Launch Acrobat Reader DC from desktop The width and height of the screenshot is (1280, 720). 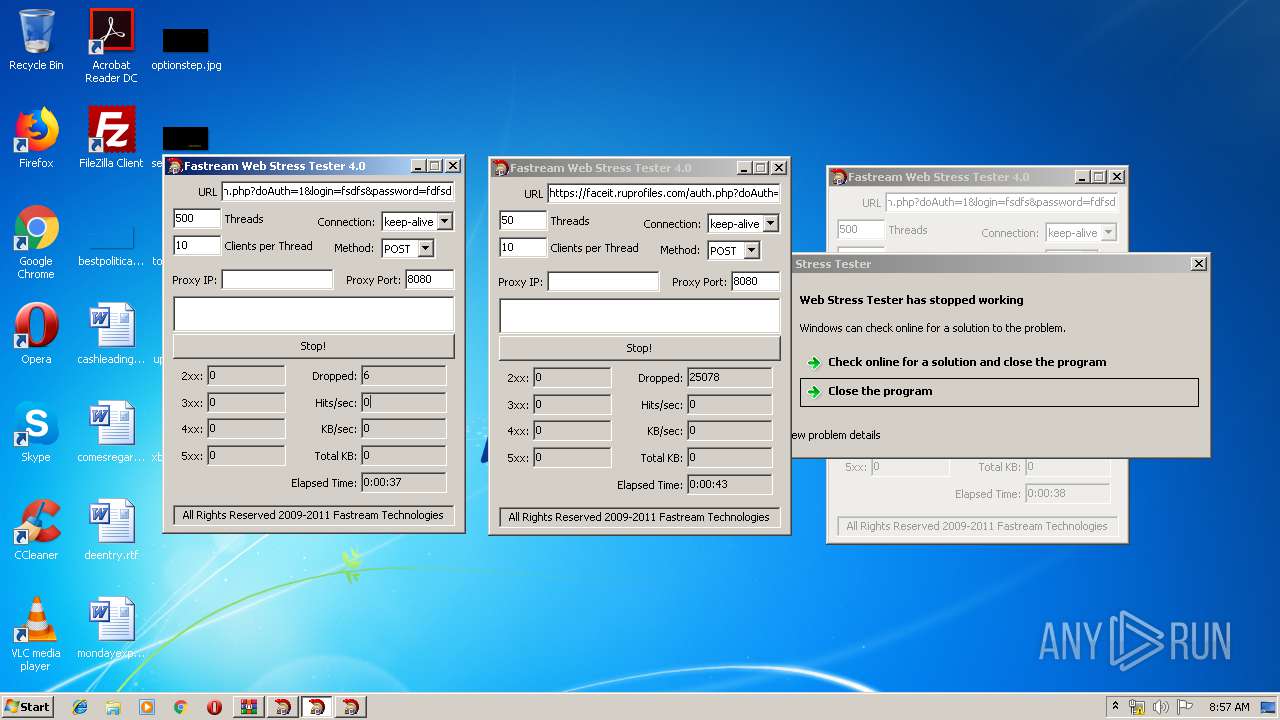click(x=111, y=46)
